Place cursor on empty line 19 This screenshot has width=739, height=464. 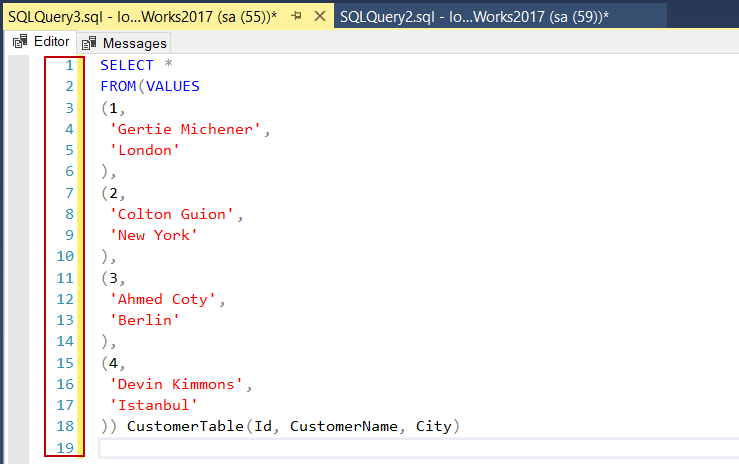[419, 448]
